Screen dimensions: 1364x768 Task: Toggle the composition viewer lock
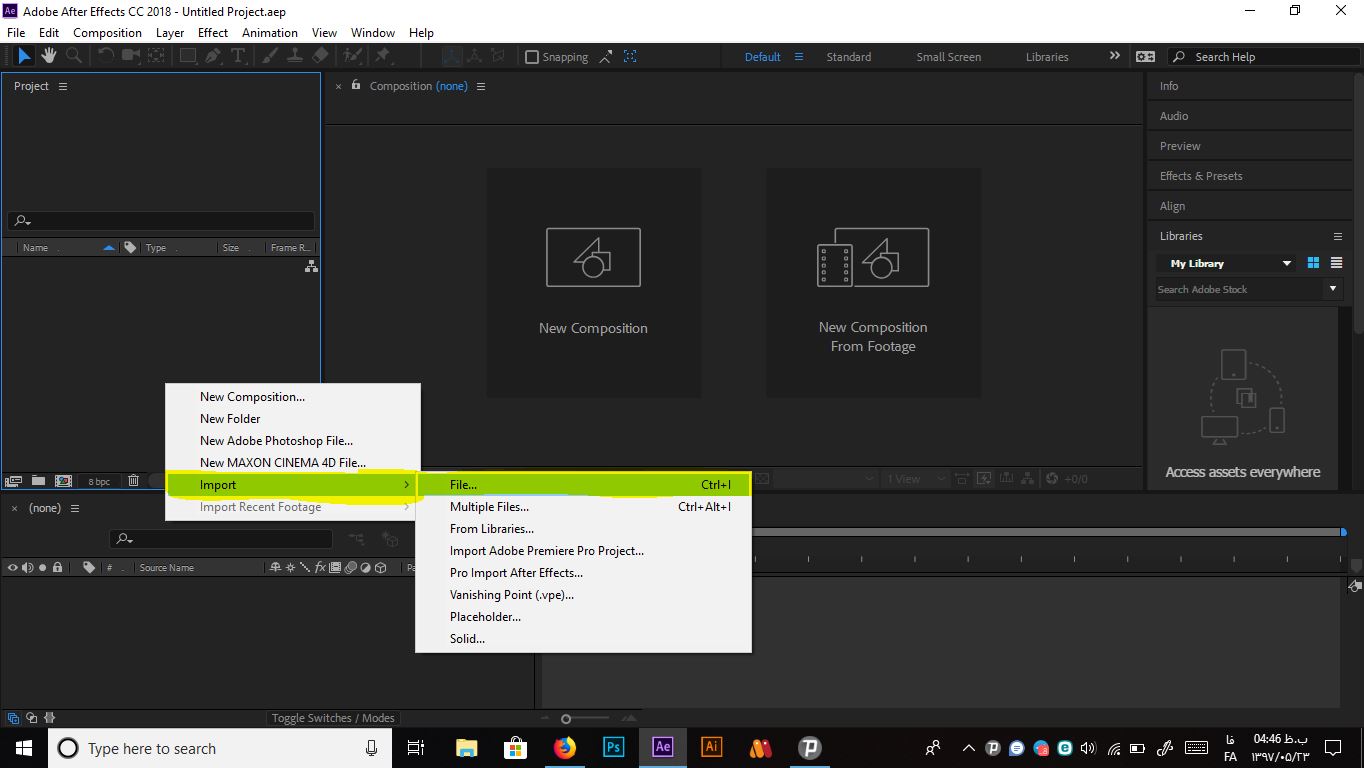pos(356,86)
